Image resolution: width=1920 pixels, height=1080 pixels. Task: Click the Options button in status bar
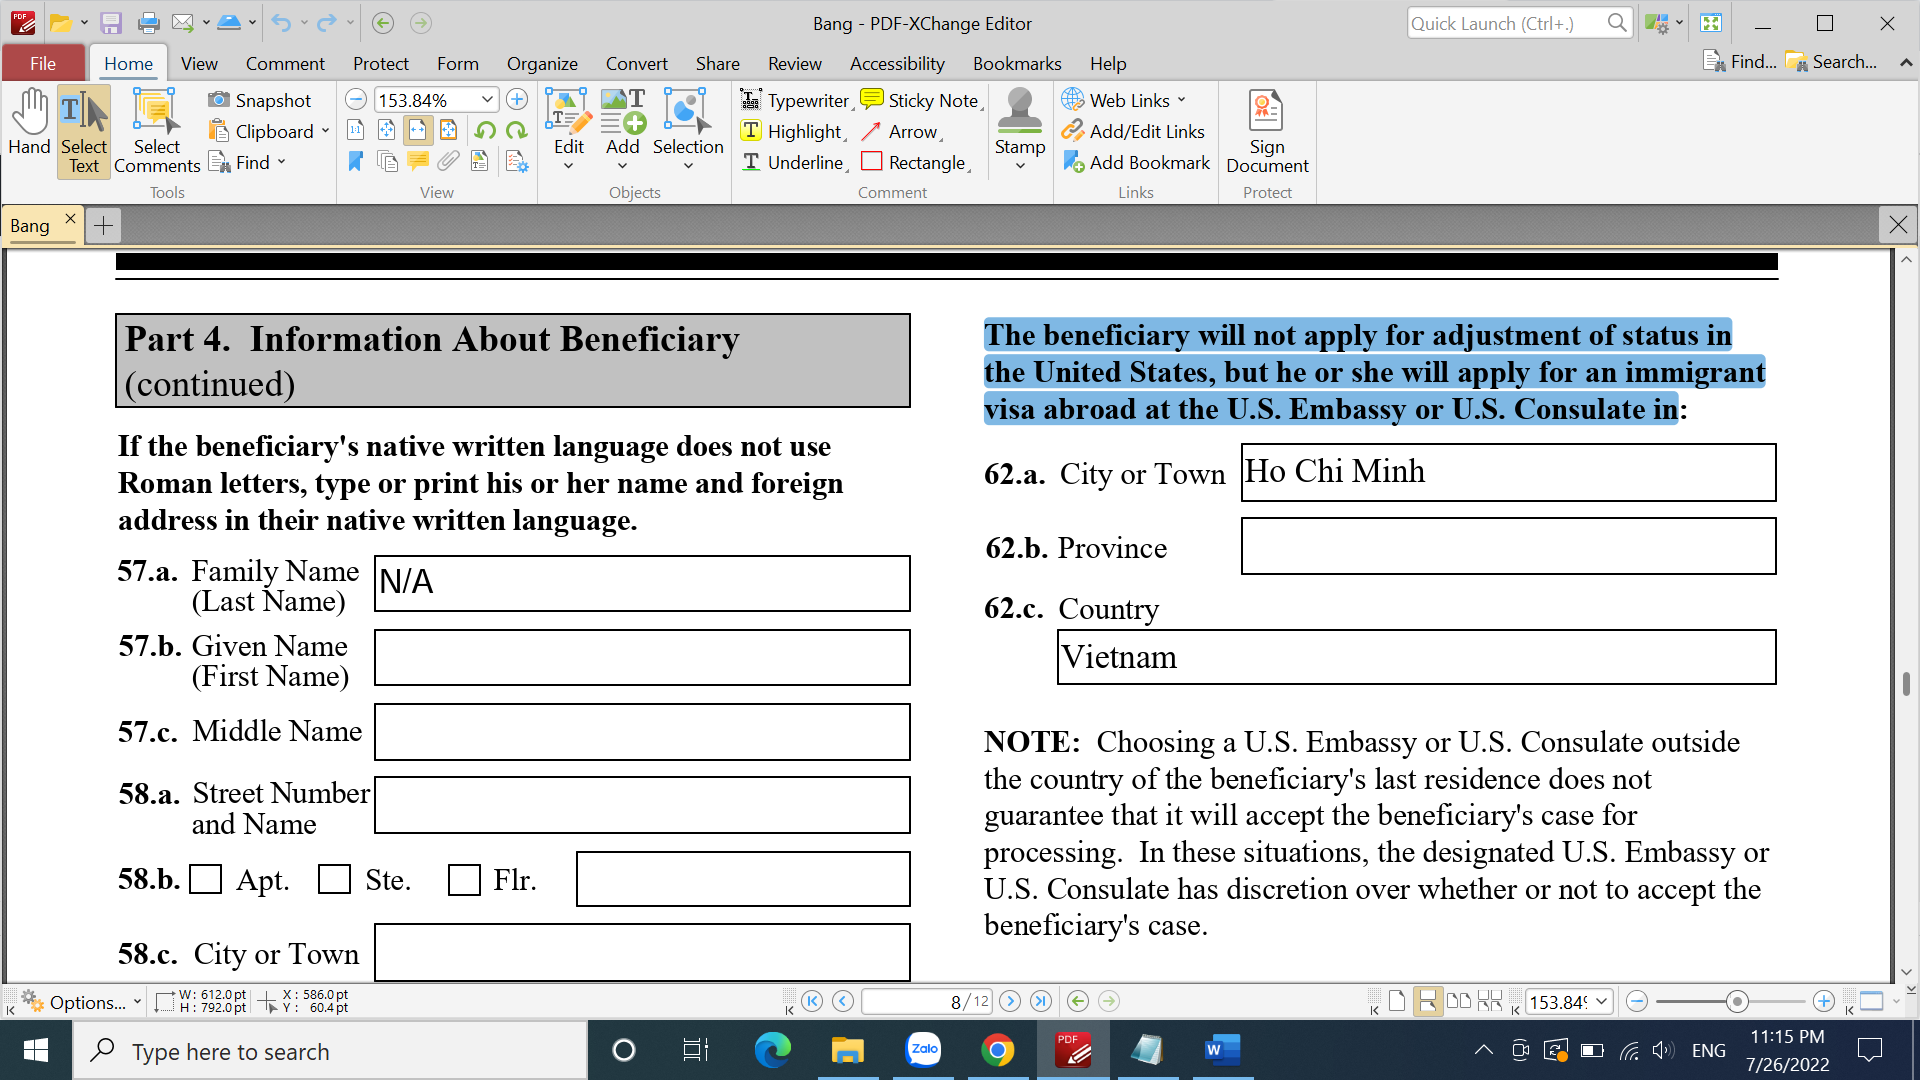(81, 1002)
